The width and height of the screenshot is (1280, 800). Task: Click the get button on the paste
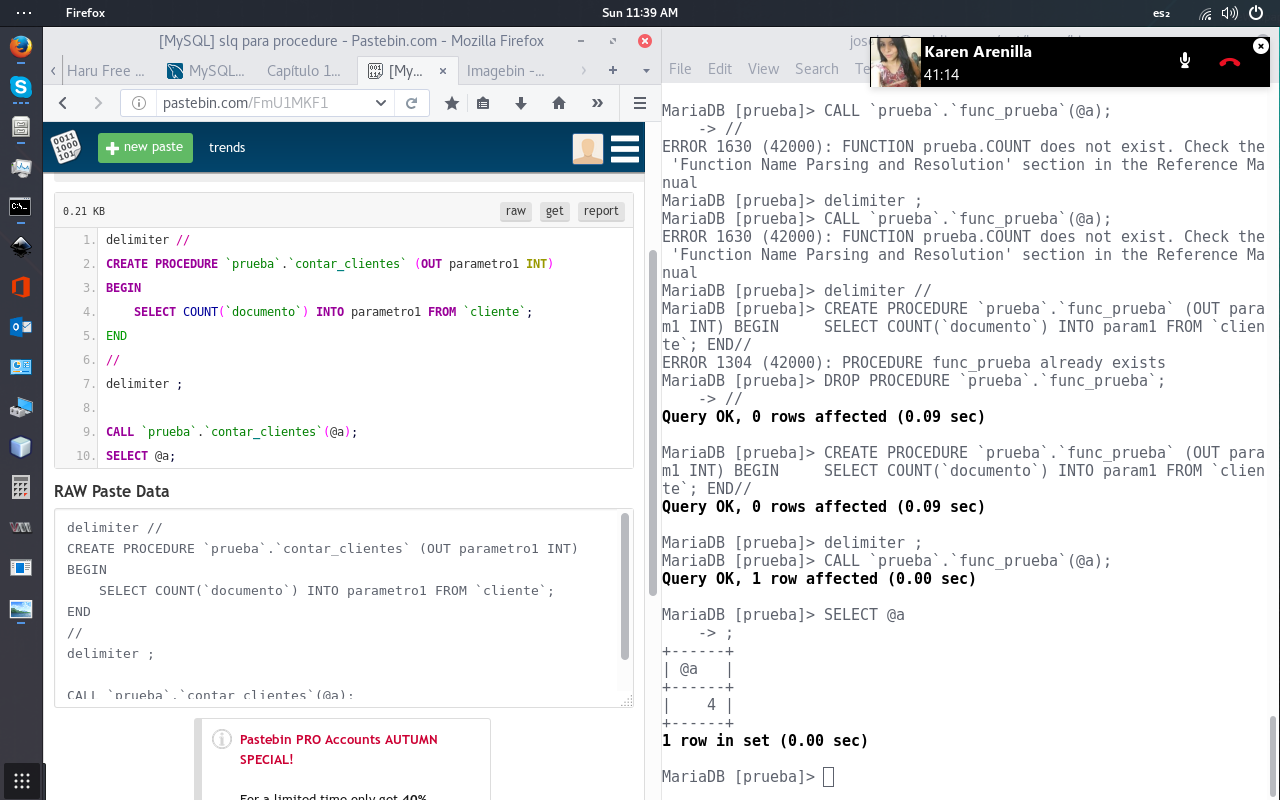555,211
